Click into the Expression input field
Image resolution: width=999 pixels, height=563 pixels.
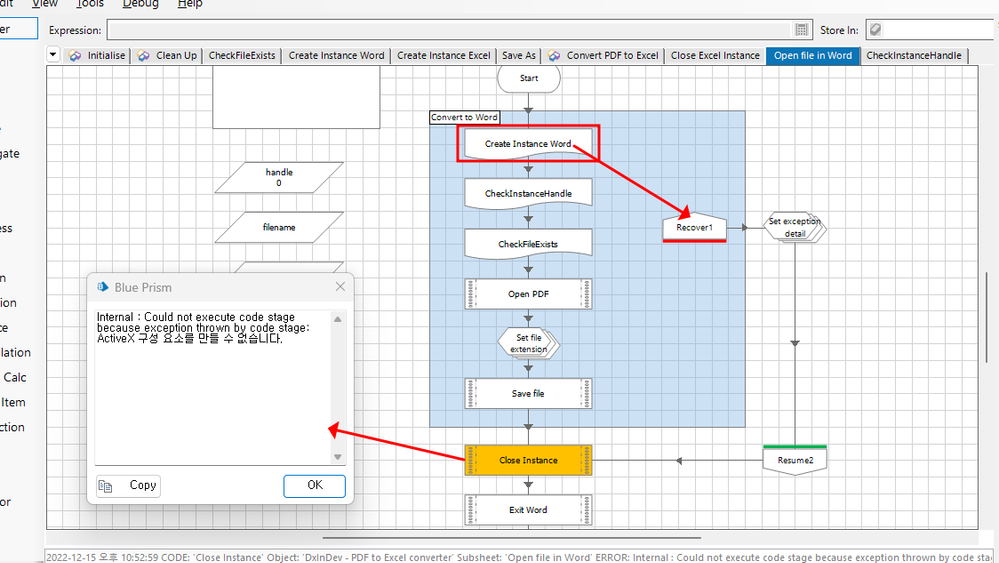450,30
